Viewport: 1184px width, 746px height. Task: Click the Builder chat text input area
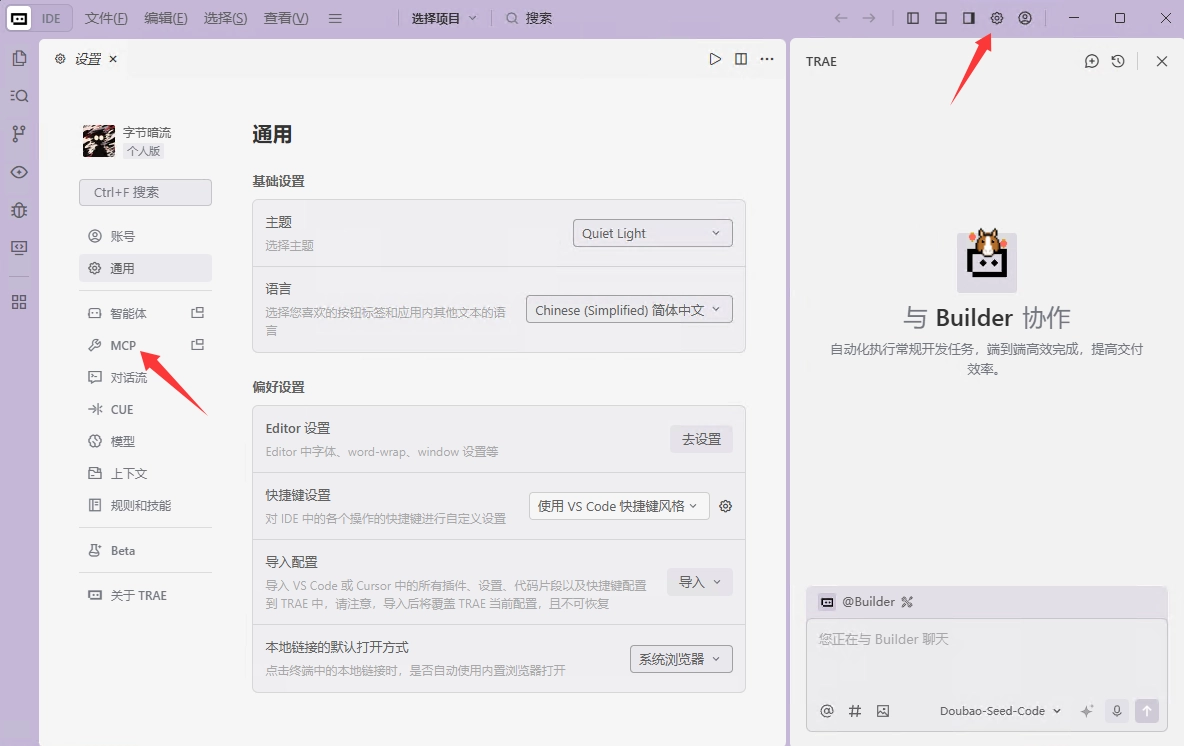pos(986,657)
